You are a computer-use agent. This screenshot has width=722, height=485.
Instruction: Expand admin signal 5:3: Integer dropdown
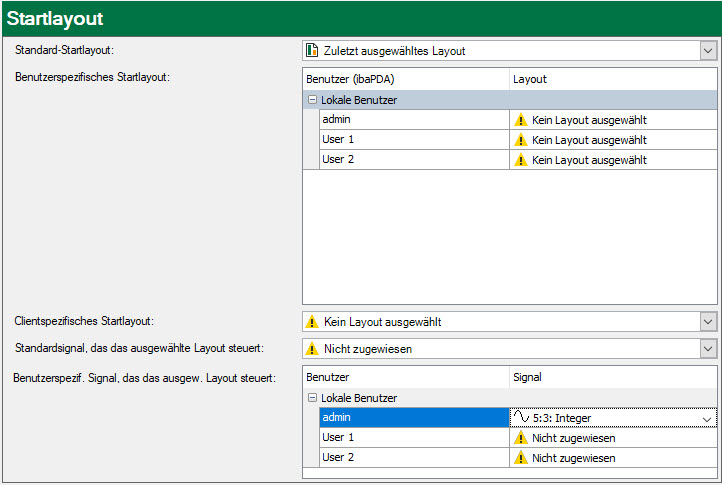(708, 418)
